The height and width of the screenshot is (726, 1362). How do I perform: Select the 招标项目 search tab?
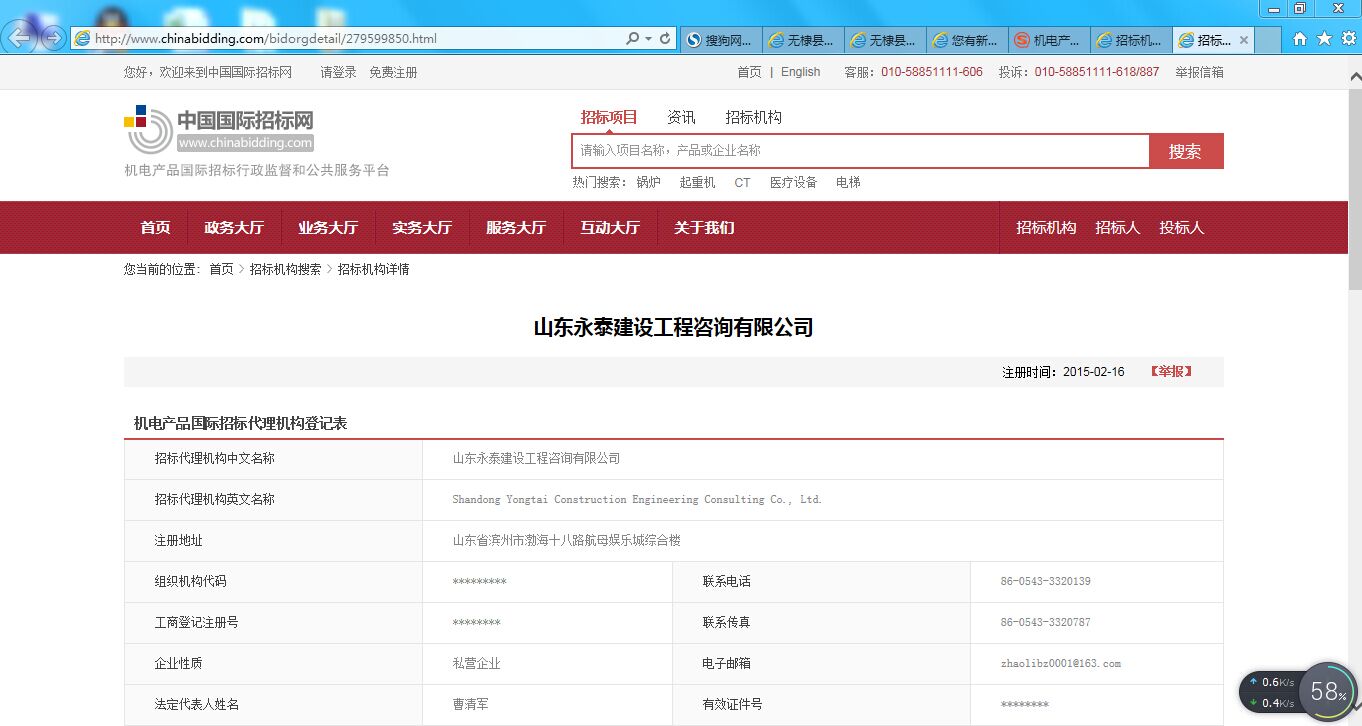[609, 117]
